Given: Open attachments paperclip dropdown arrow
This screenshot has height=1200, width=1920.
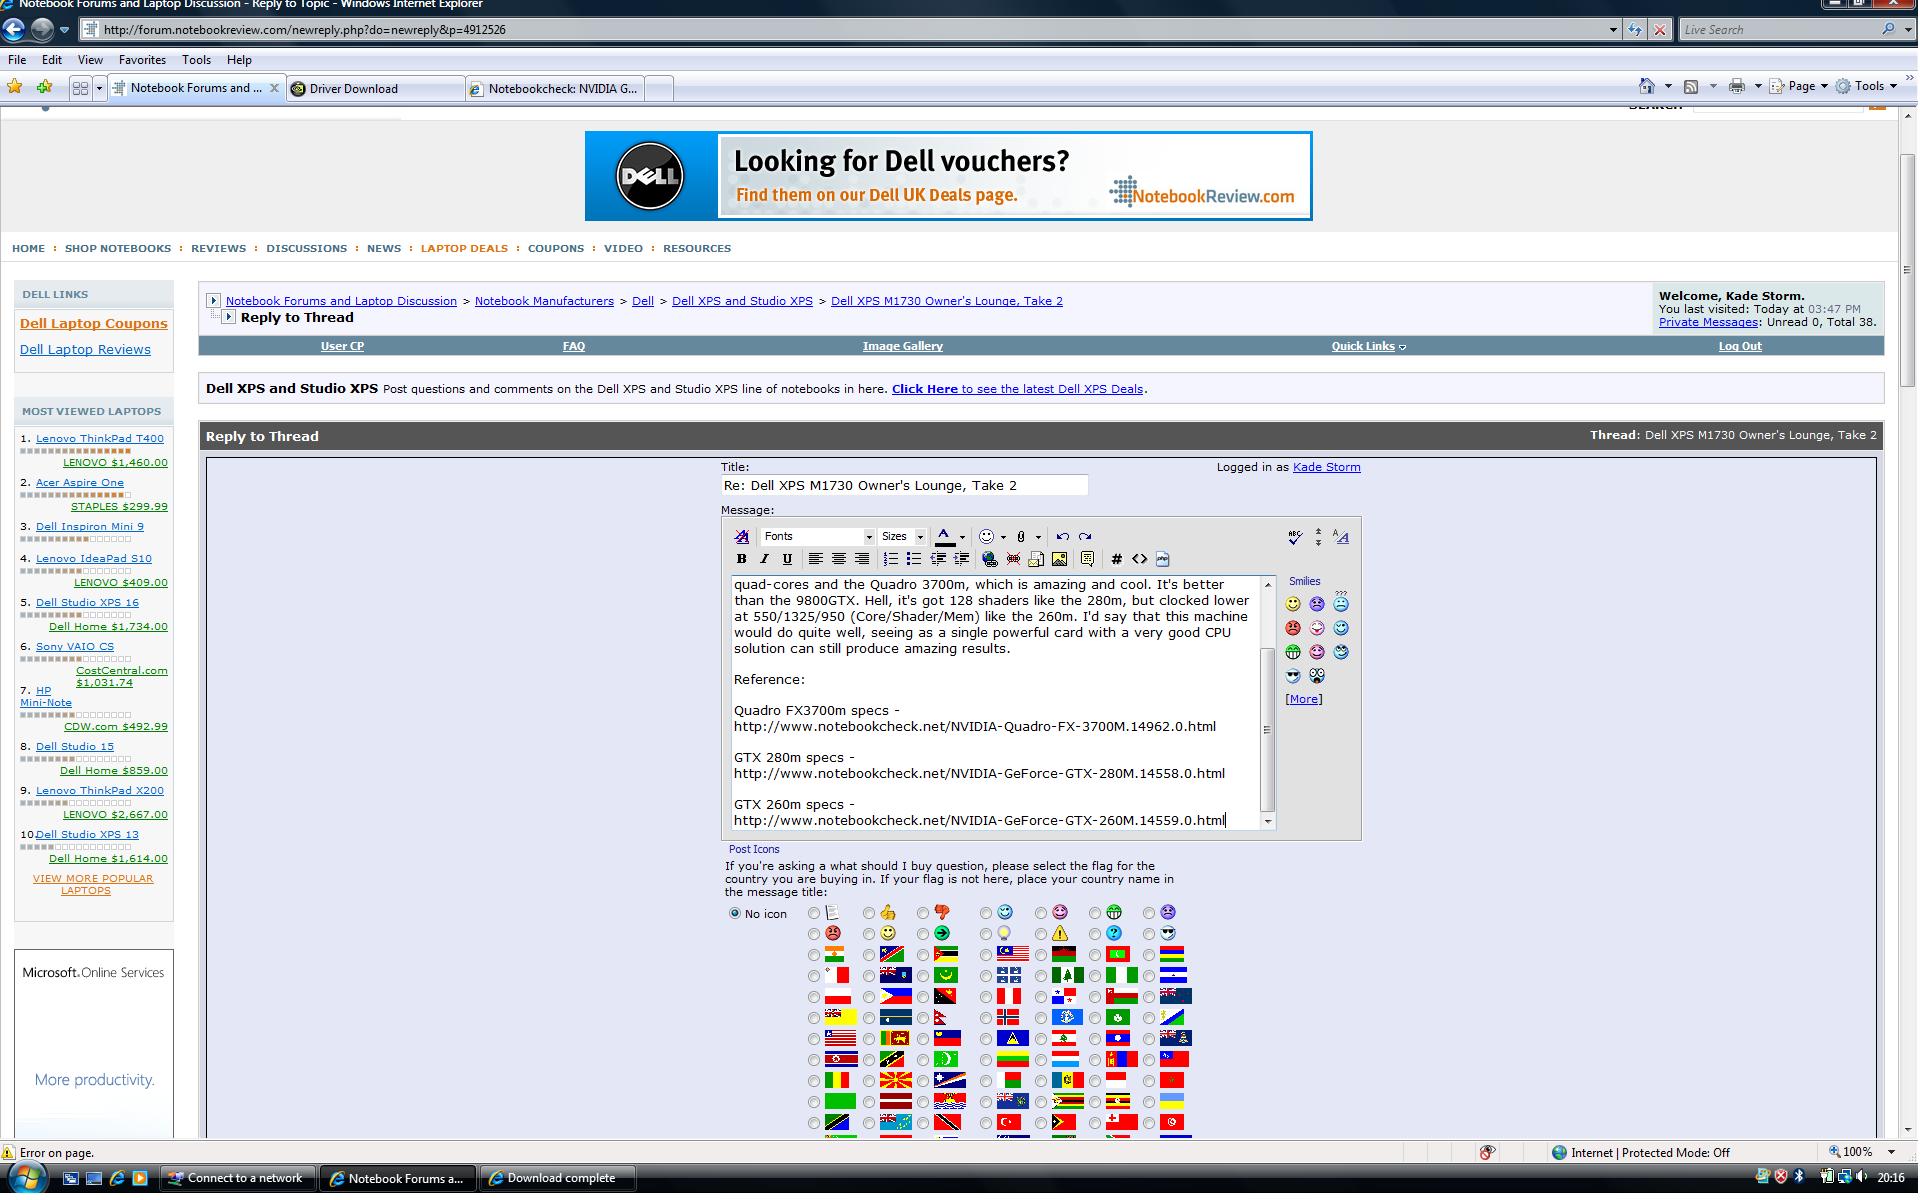Looking at the screenshot, I should (1038, 537).
